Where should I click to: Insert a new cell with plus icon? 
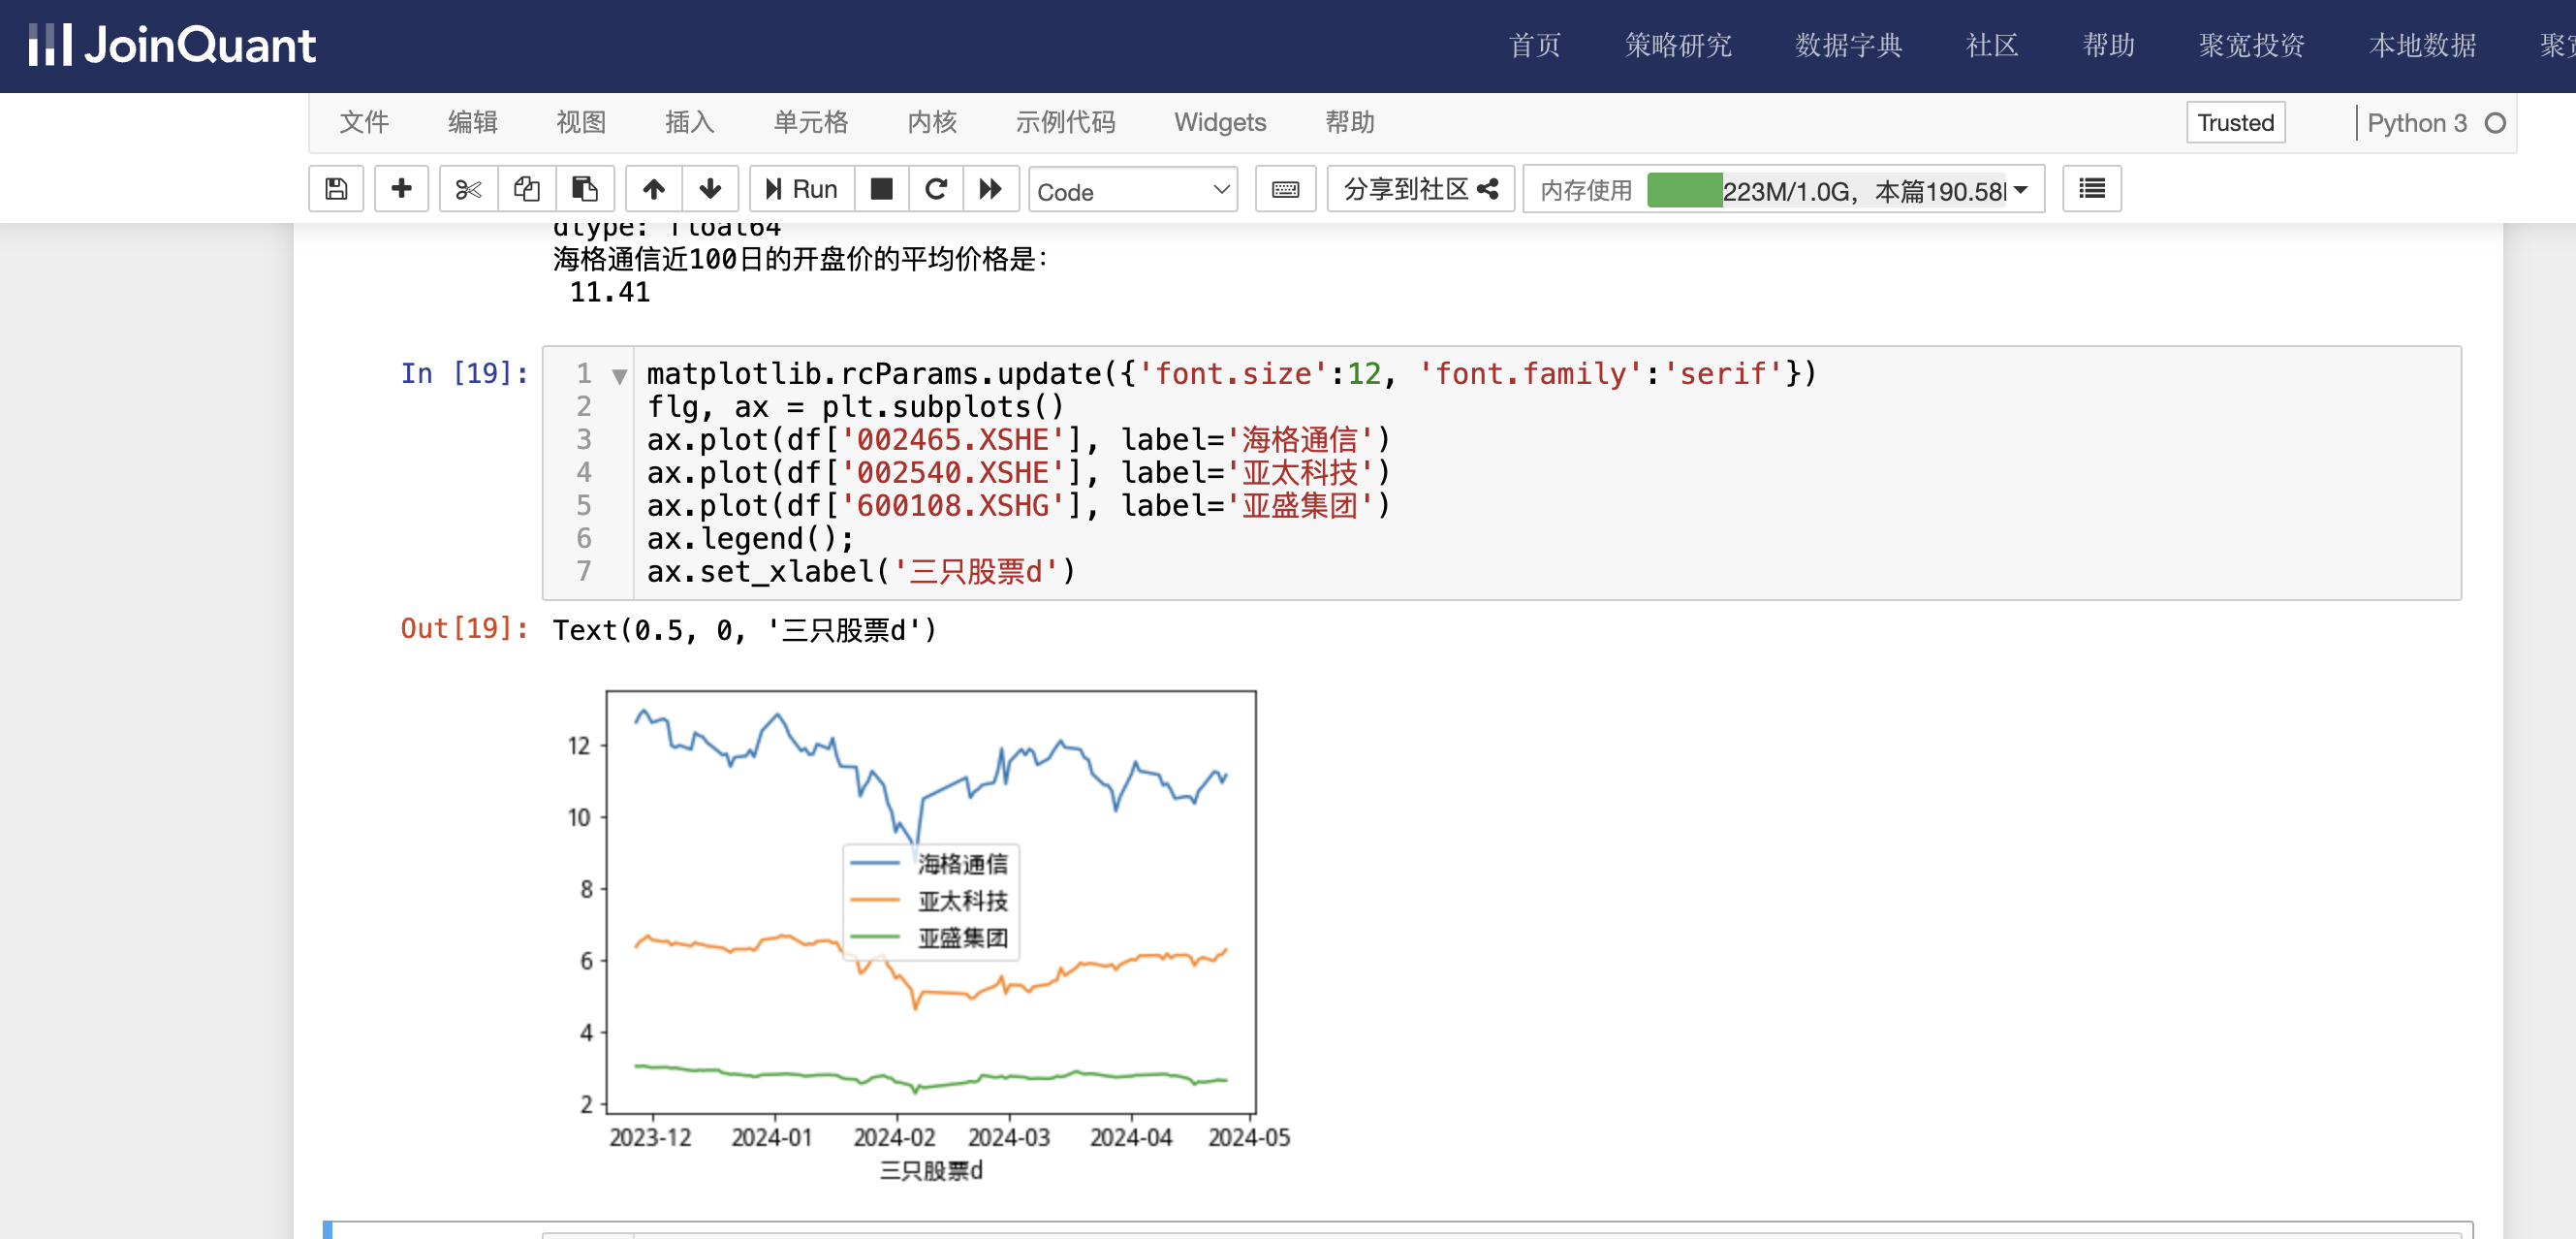(x=401, y=189)
